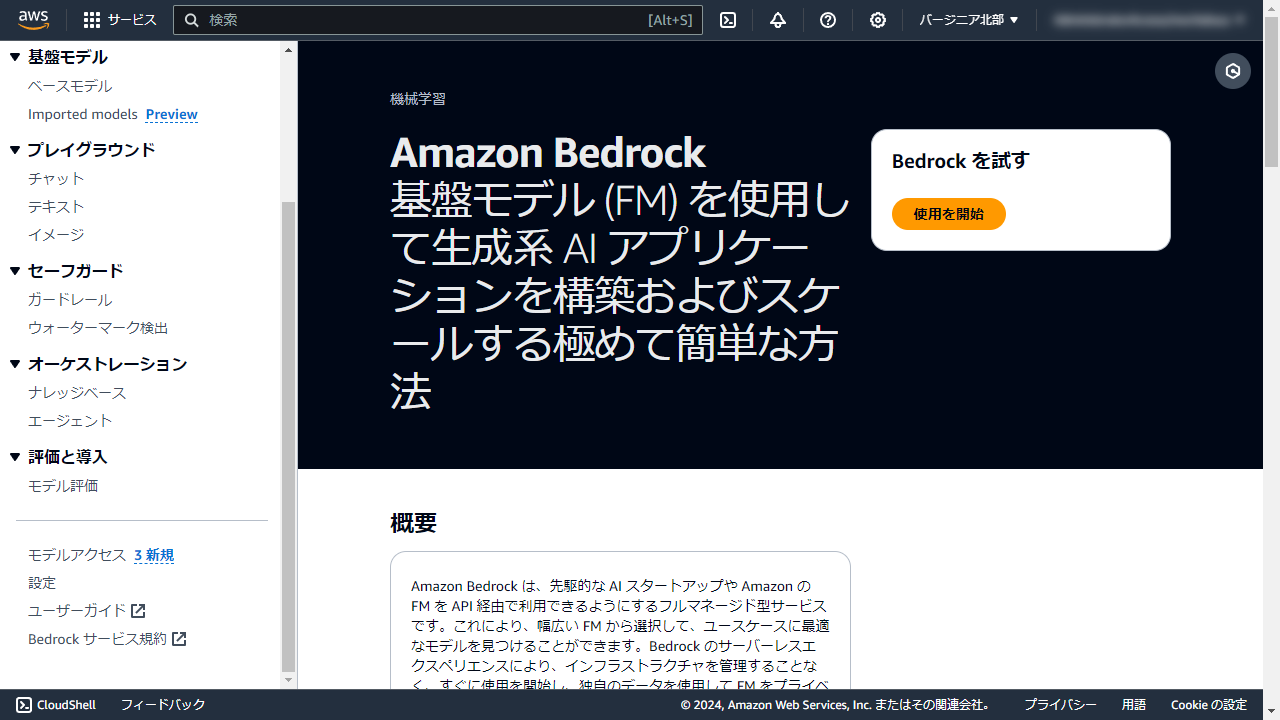Open the notifications bell icon

tap(778, 20)
